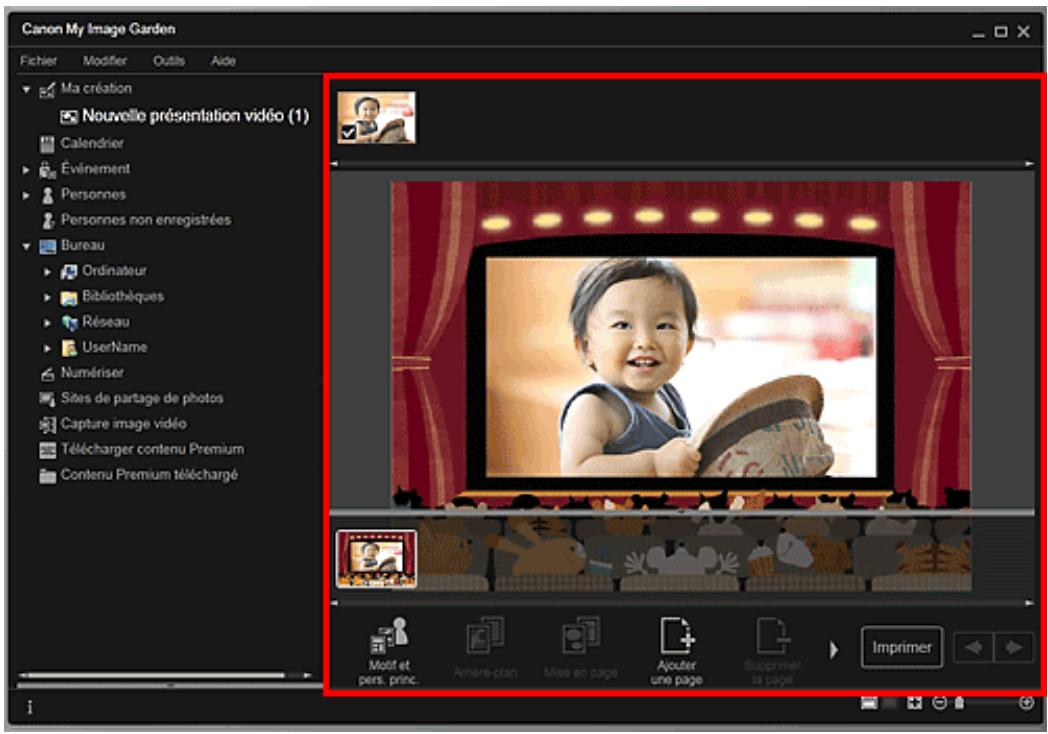Open Personnes non enregistrées
The image size is (1048, 734).
point(144,219)
